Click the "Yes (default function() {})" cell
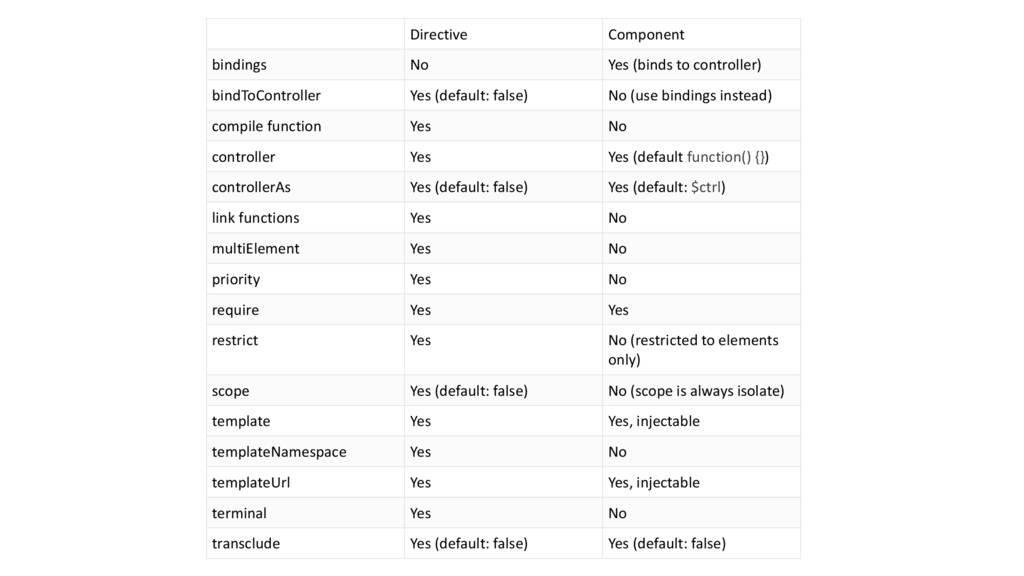 pos(689,157)
